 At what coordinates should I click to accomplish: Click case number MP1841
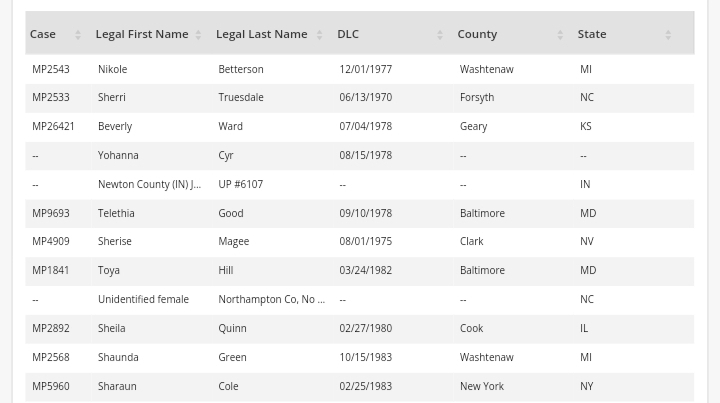click(x=51, y=271)
